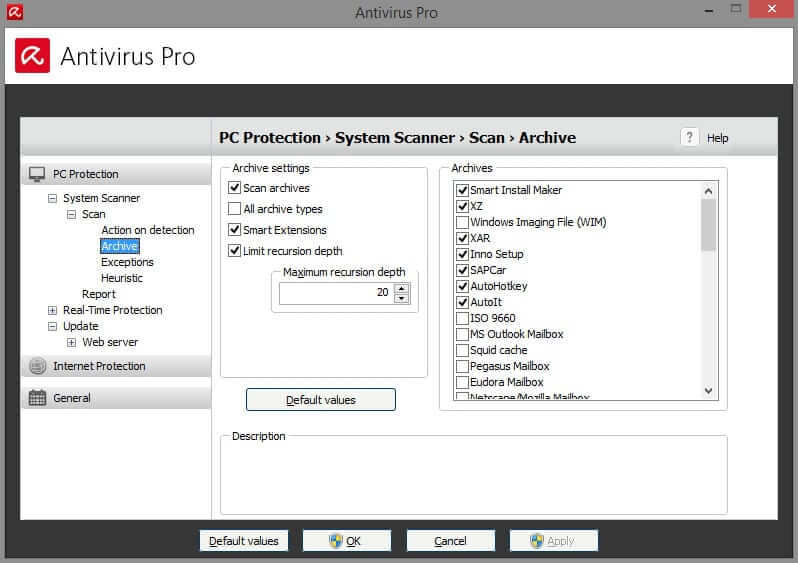The width and height of the screenshot is (798, 563).
Task: Toggle the XZ archive checkbox
Action: 462,206
